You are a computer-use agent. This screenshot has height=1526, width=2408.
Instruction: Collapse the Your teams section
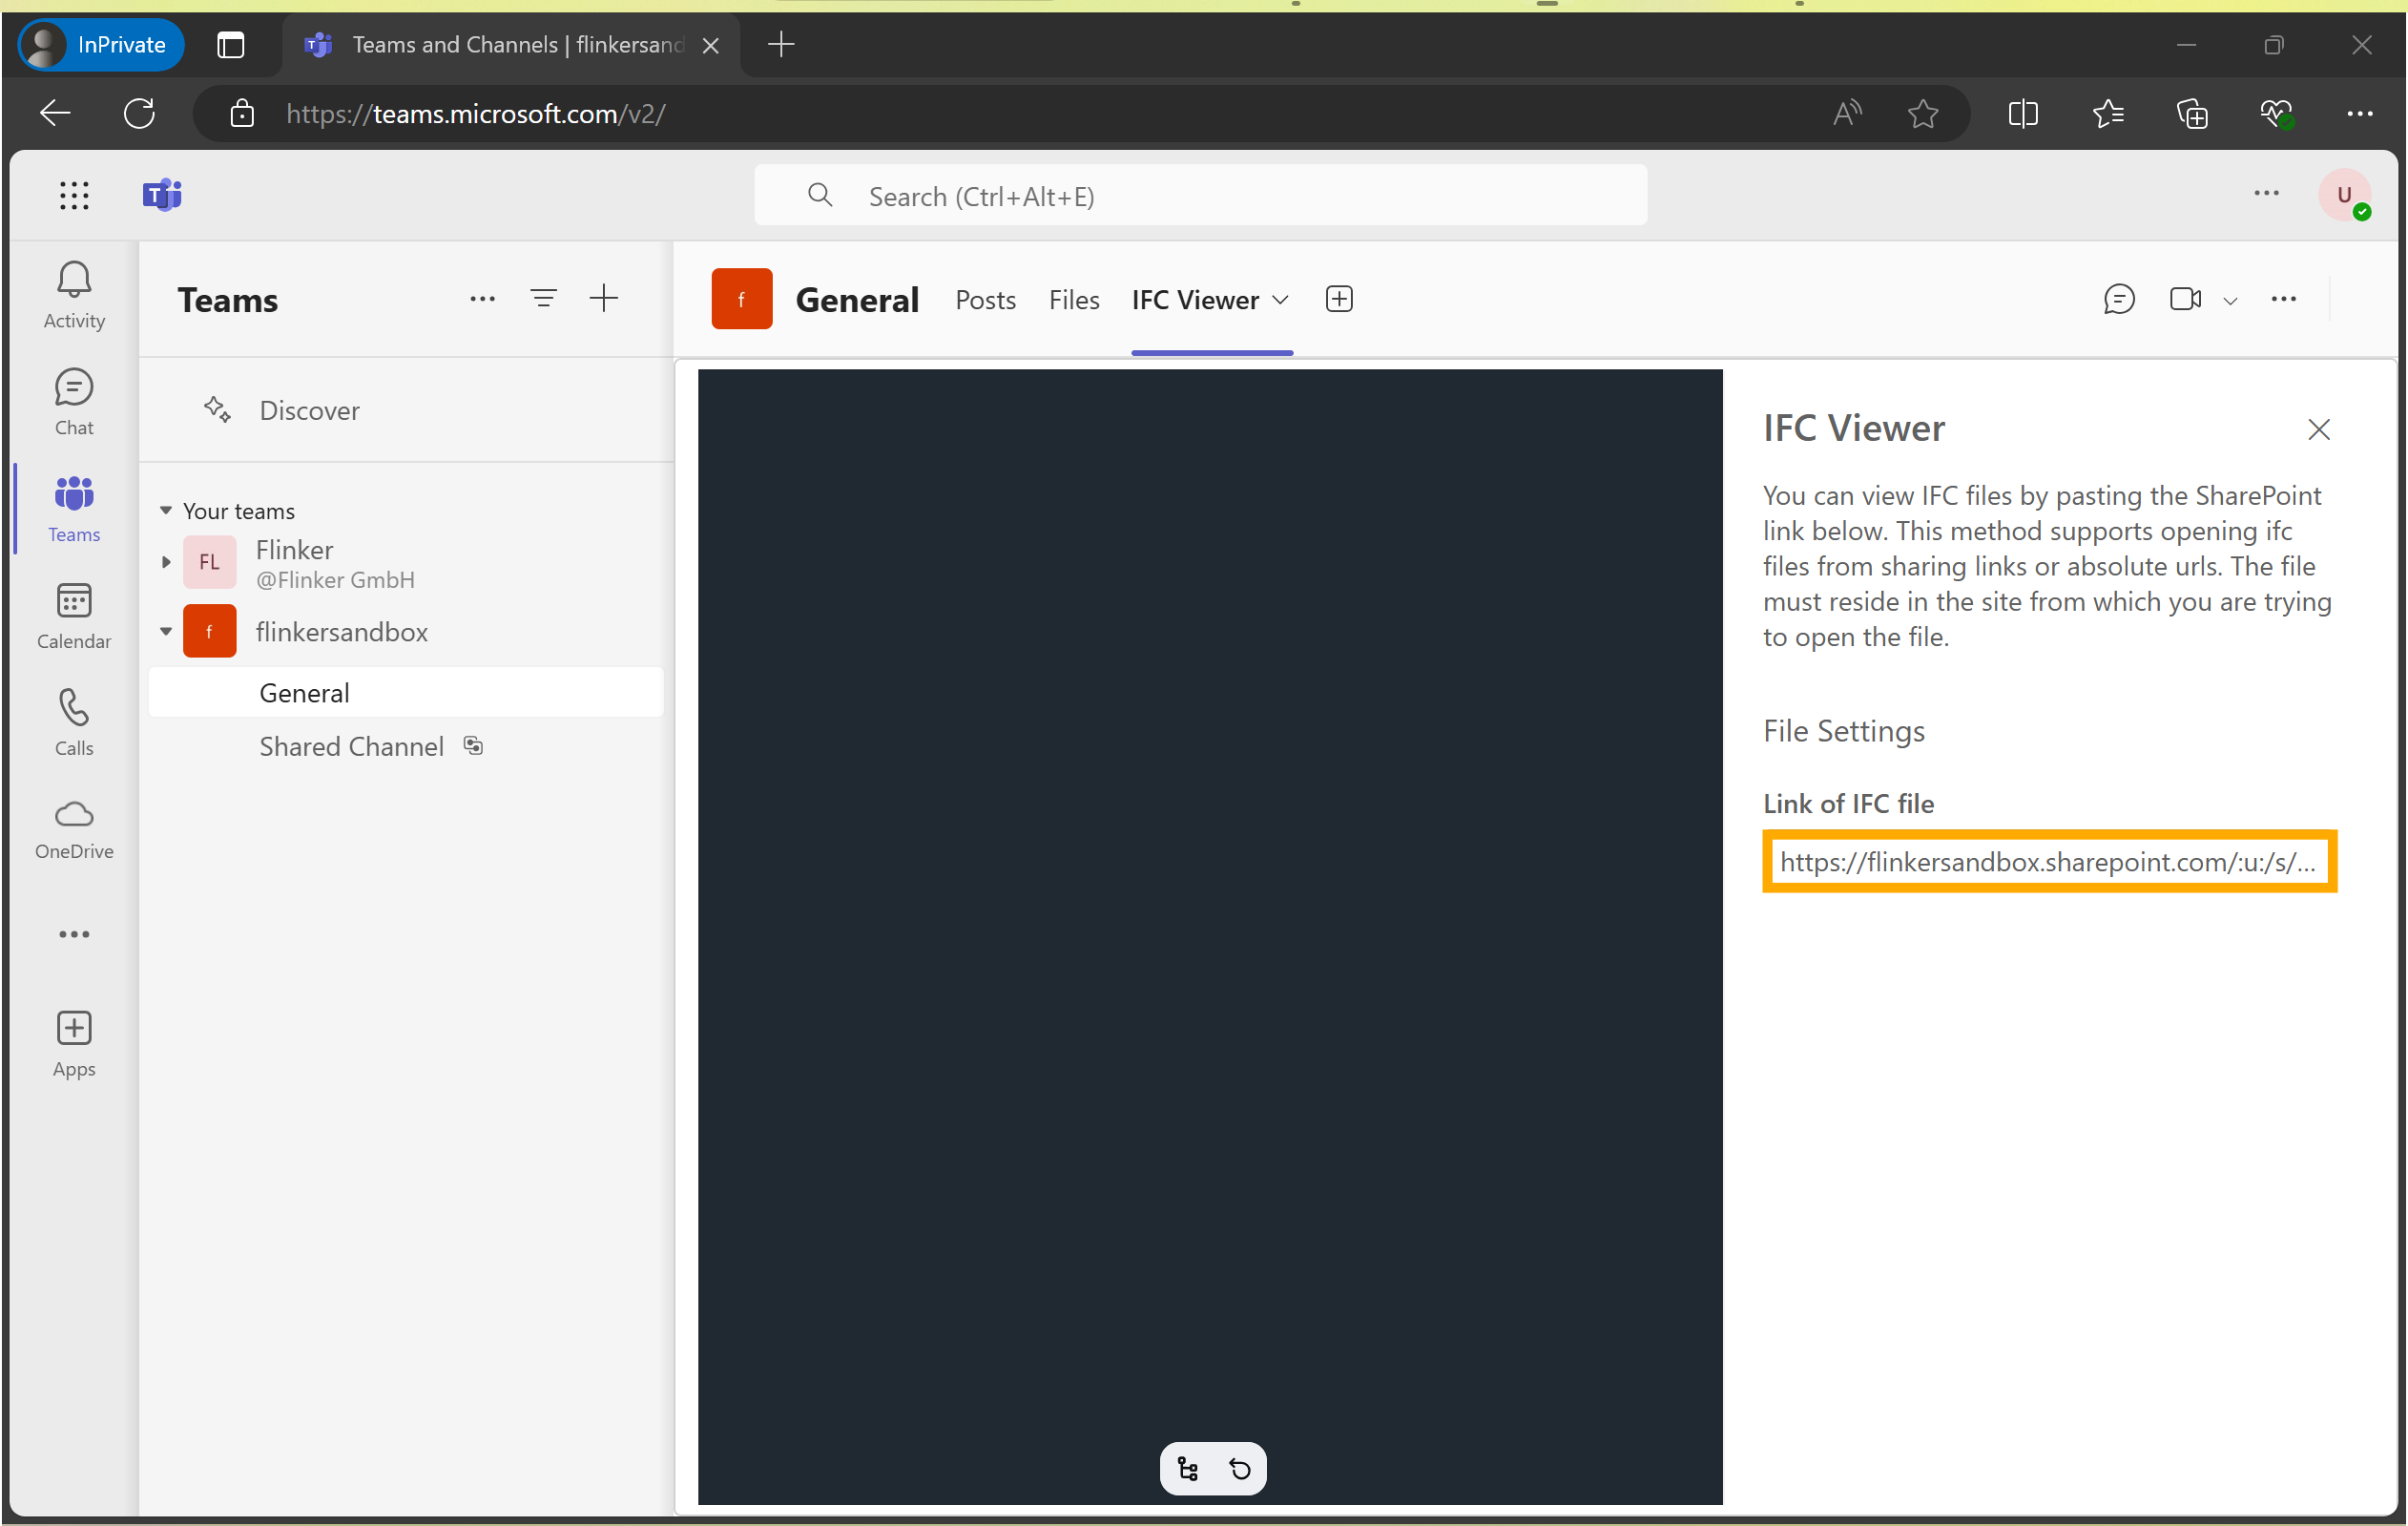point(166,510)
